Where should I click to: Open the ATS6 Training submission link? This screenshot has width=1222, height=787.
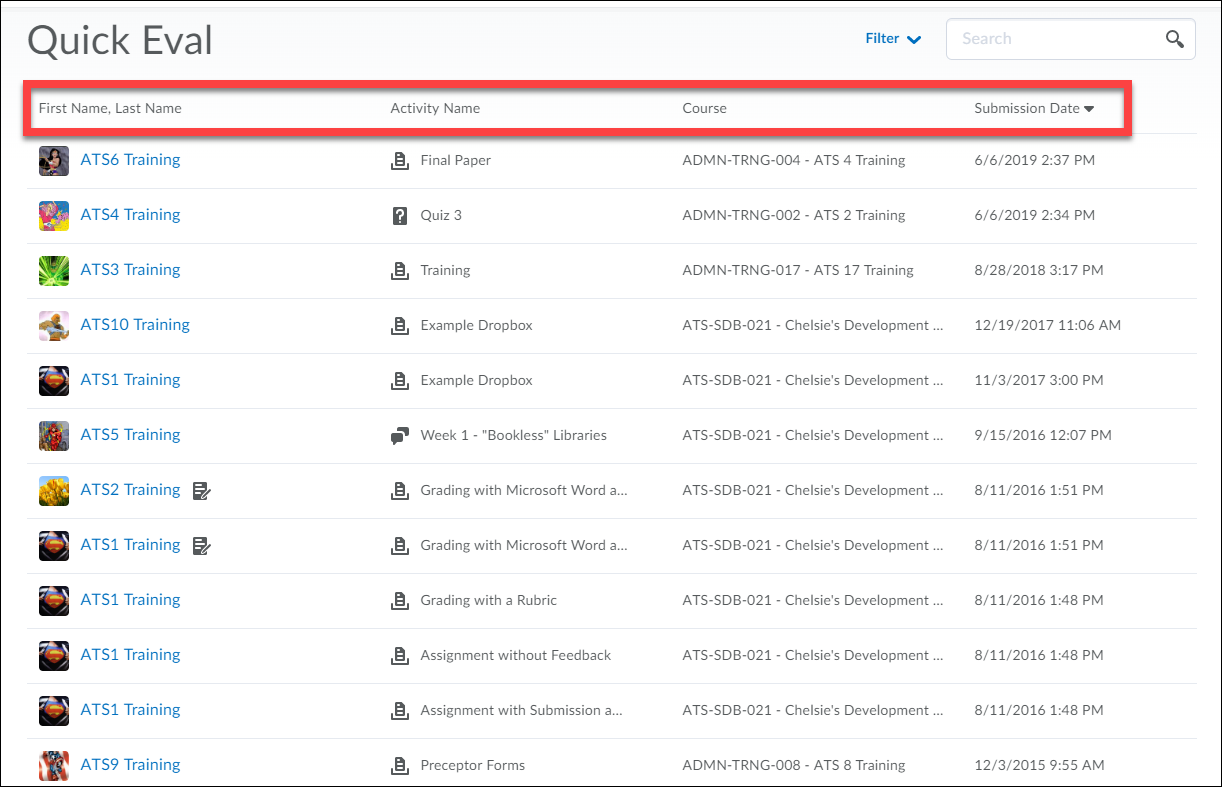pos(130,159)
